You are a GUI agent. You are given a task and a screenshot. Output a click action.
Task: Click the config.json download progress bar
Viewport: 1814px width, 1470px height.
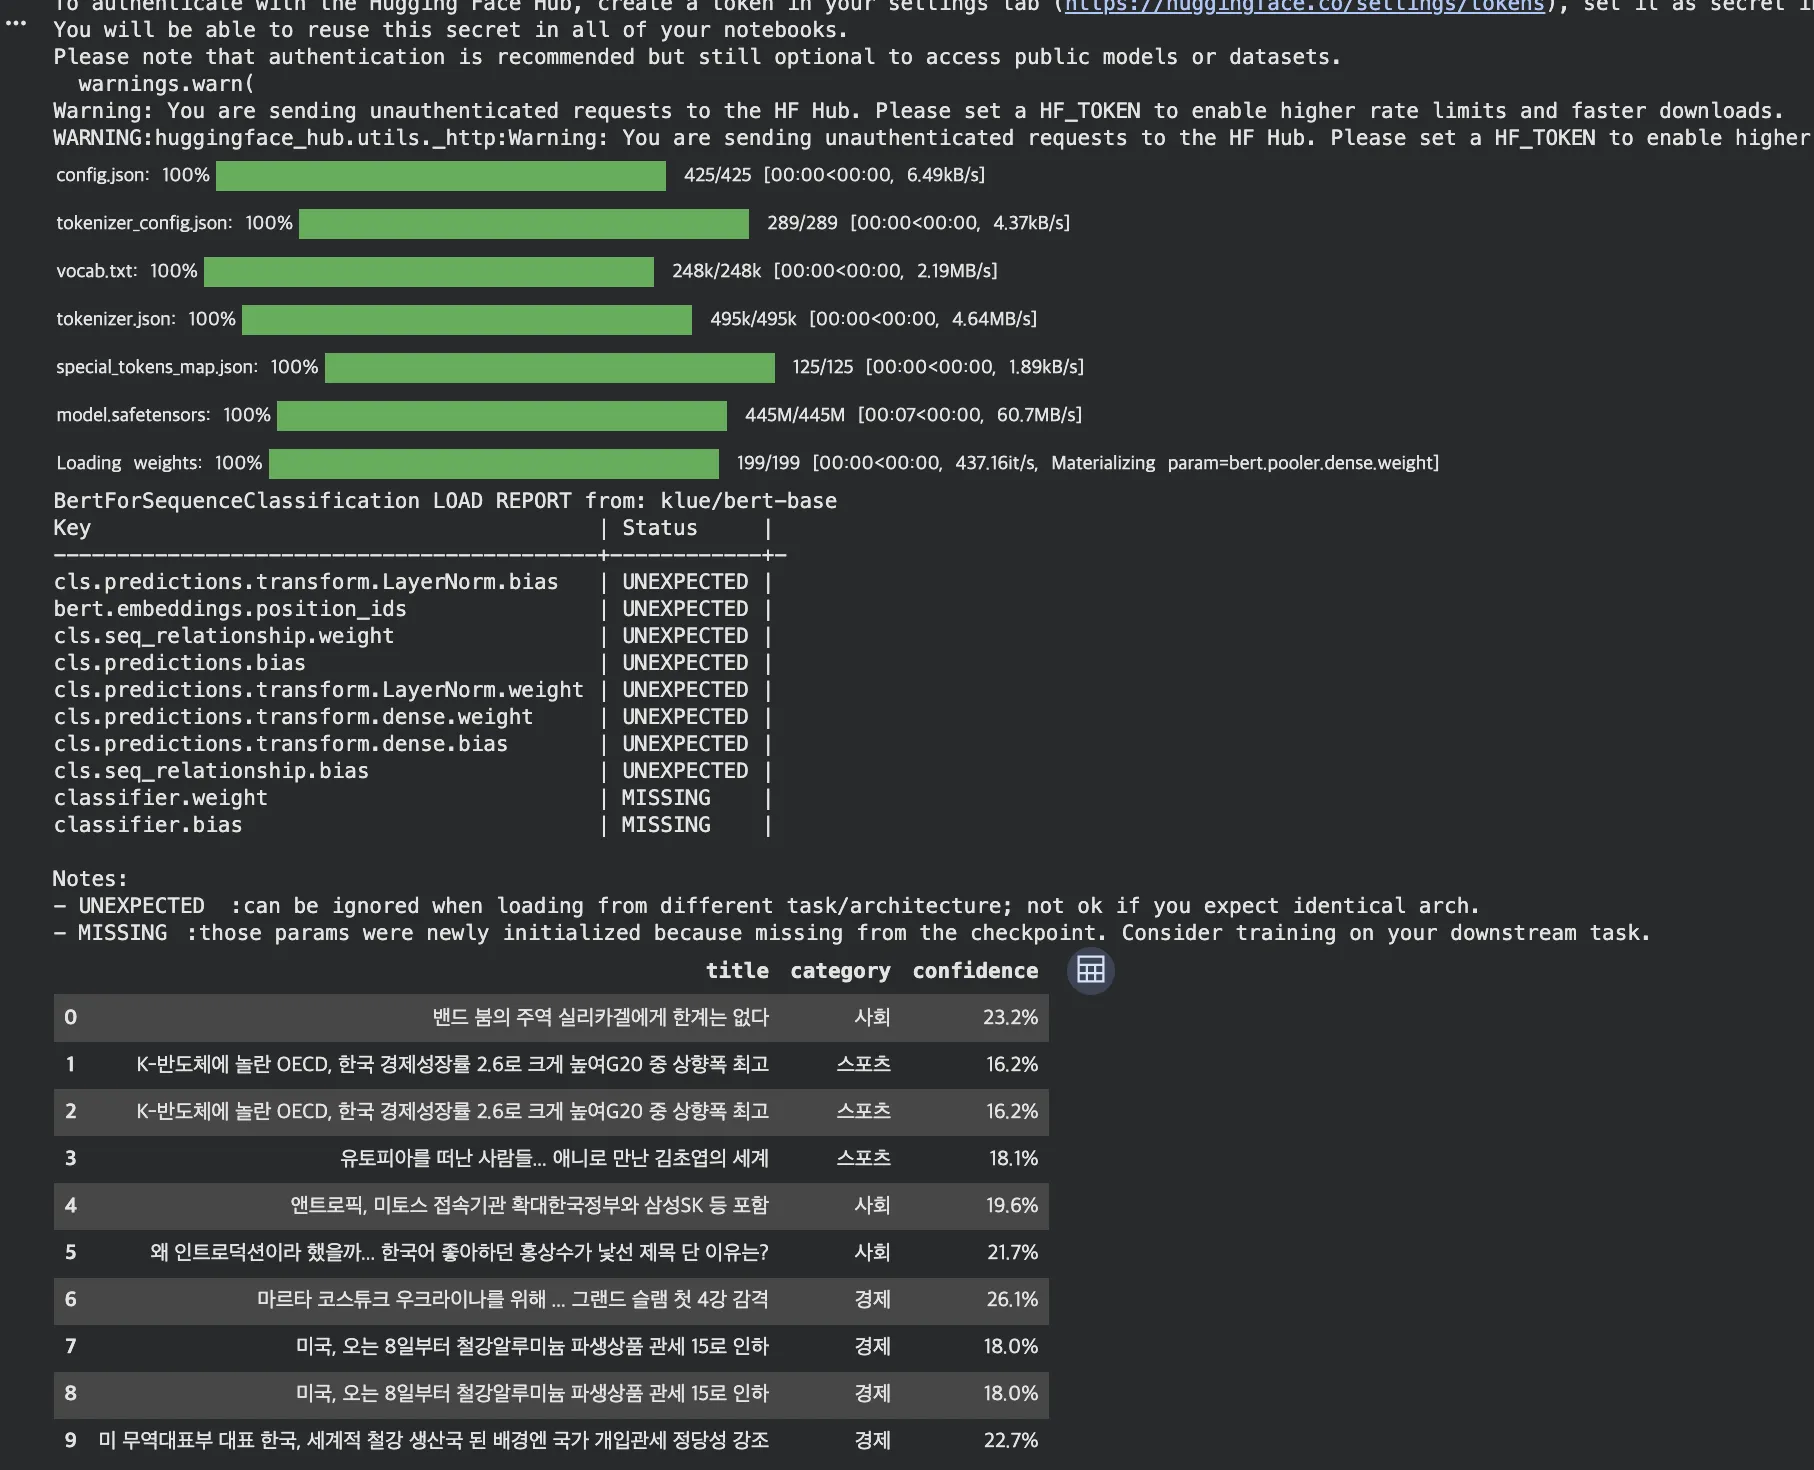click(441, 175)
